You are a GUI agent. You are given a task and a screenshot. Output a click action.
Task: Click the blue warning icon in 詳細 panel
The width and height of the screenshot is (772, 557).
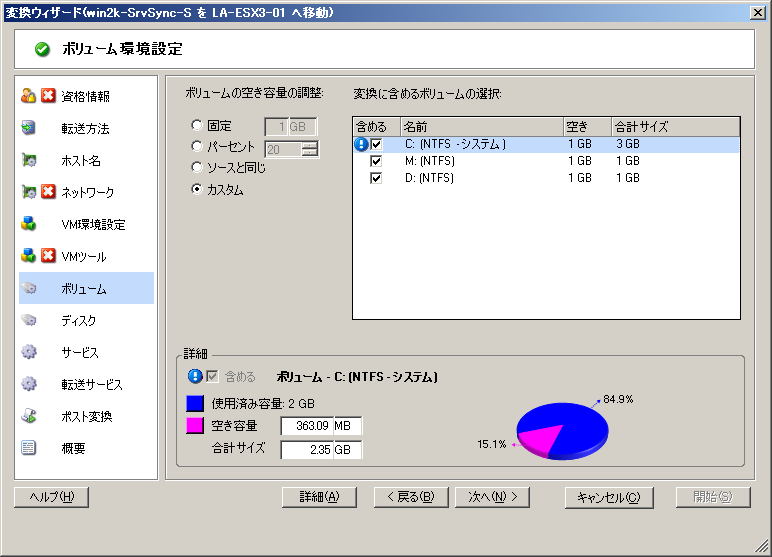point(195,377)
